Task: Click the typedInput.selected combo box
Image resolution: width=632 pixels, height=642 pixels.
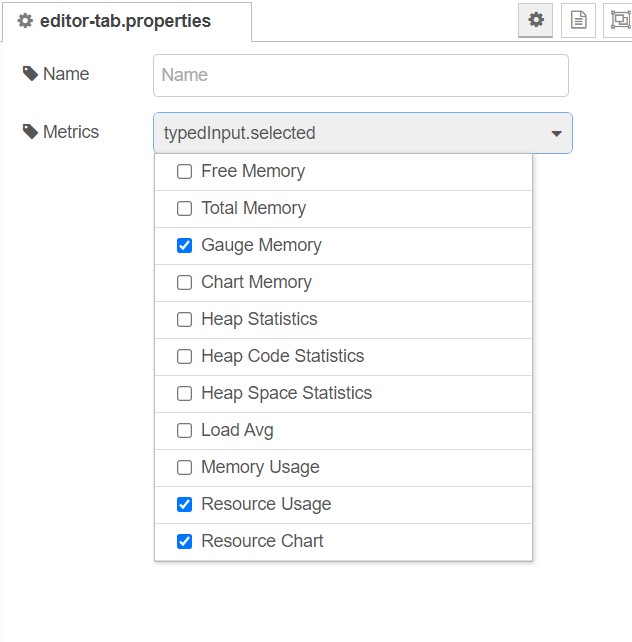Action: [363, 133]
